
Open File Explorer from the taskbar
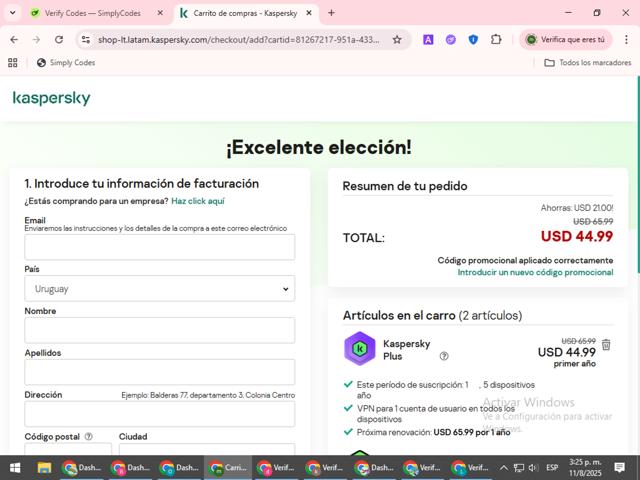pos(44,468)
